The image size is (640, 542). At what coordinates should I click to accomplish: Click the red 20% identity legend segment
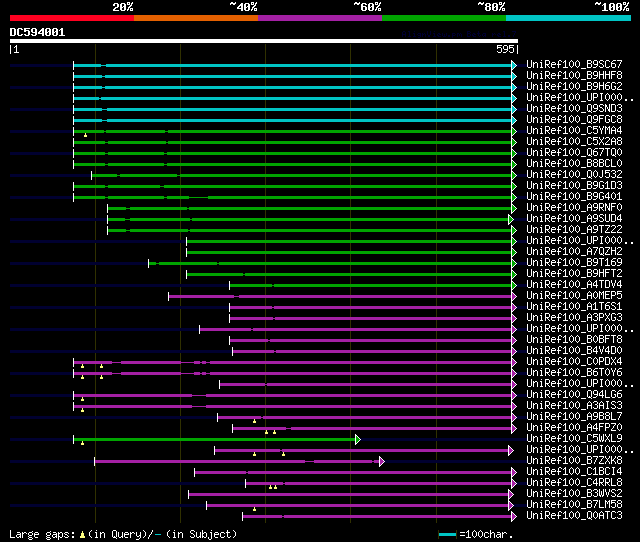click(72, 18)
